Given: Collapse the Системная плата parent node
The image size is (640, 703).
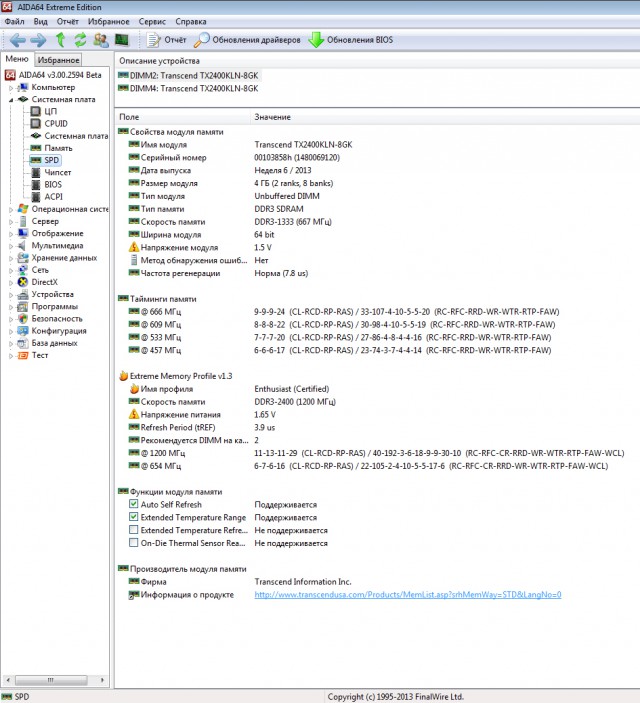Looking at the screenshot, I should coord(11,100).
